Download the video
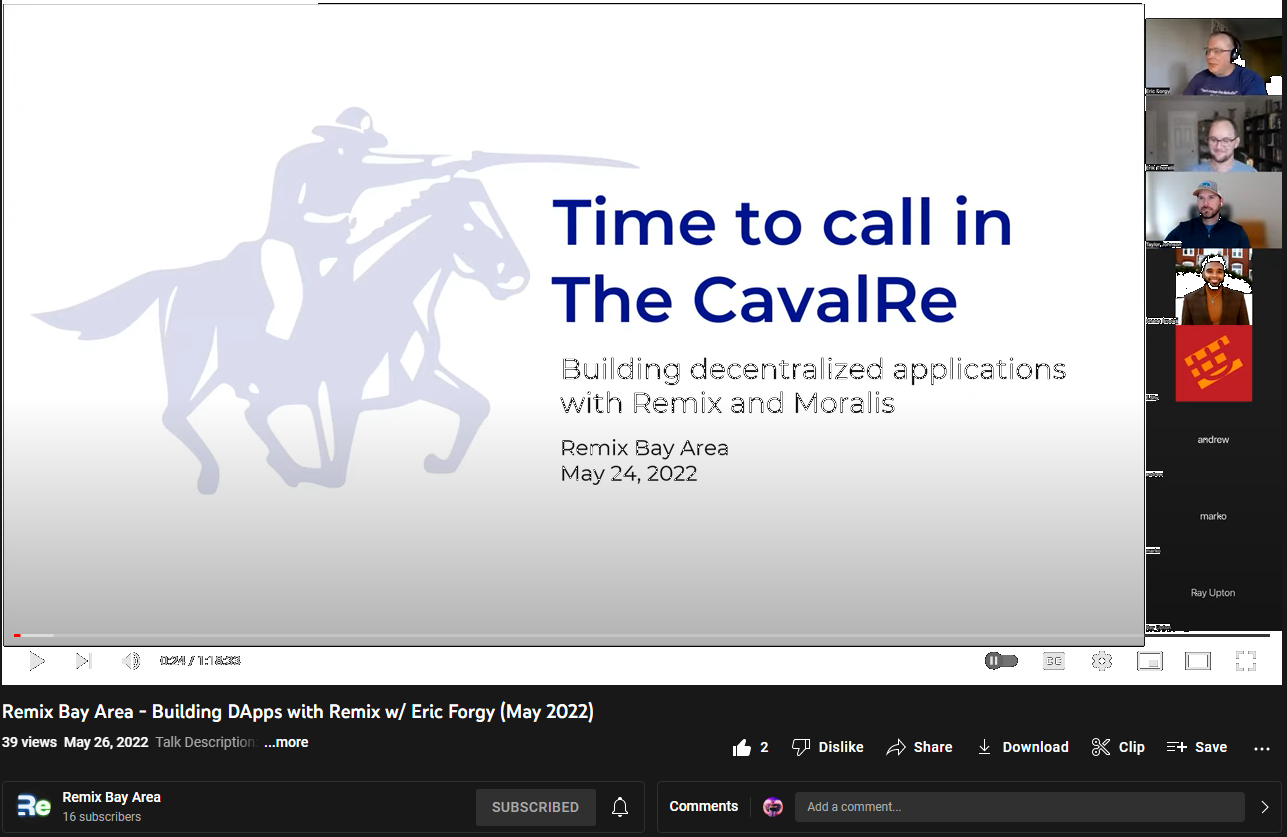1287x837 pixels. pos(1022,747)
